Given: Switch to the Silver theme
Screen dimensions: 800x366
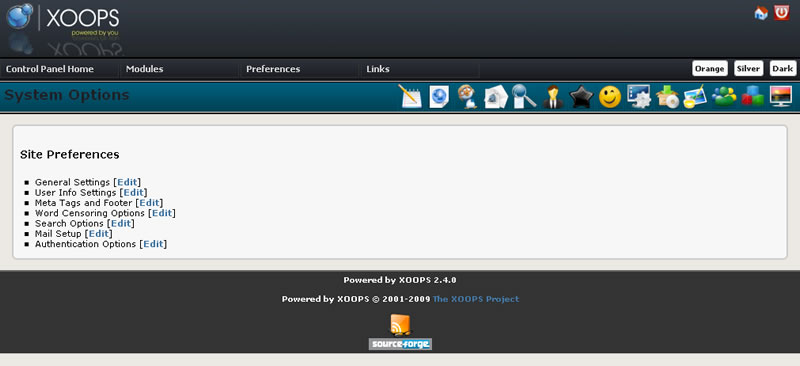Looking at the screenshot, I should click(x=748, y=68).
